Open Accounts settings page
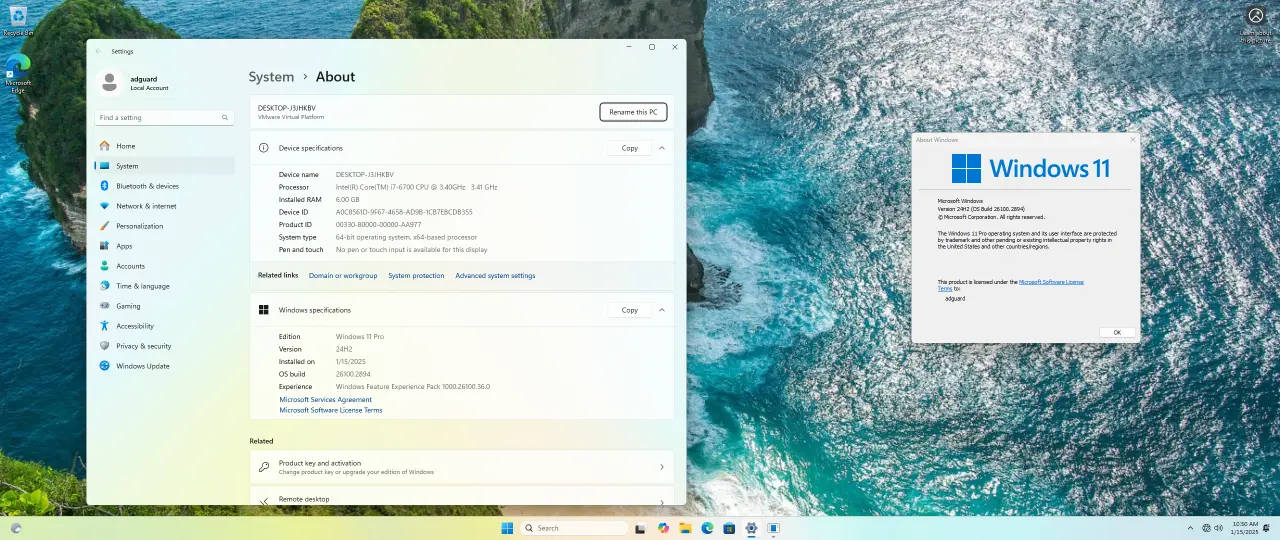The image size is (1280, 540). tap(165, 266)
